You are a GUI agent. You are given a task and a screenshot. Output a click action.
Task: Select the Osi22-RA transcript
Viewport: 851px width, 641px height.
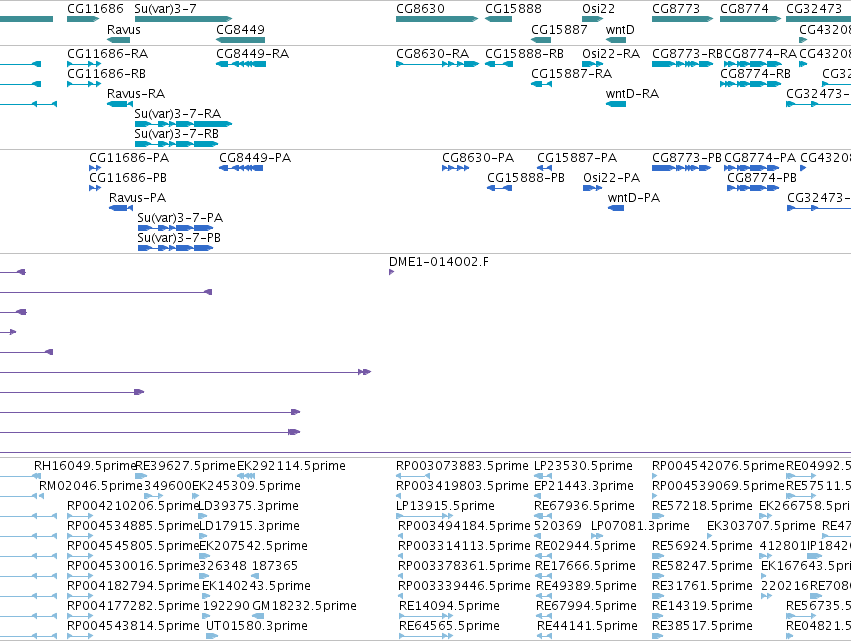pyautogui.click(x=593, y=64)
